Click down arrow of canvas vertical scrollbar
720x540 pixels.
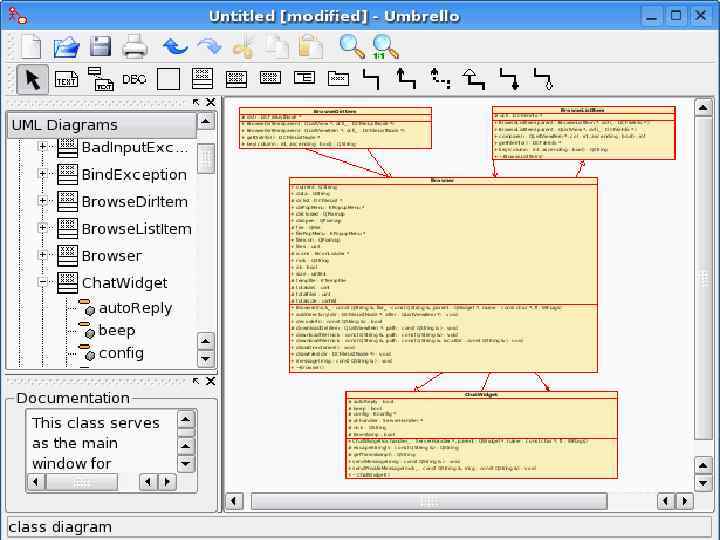[x=703, y=483]
